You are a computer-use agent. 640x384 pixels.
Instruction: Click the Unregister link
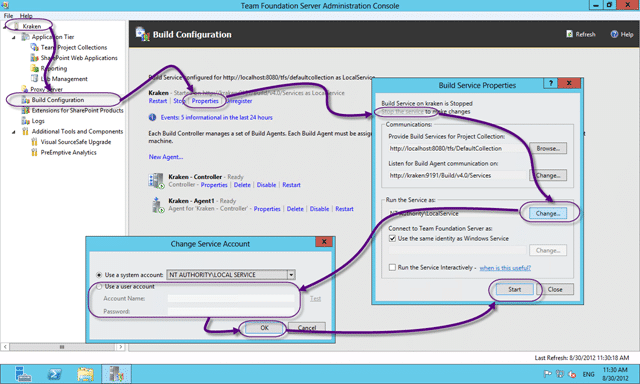[x=239, y=101]
